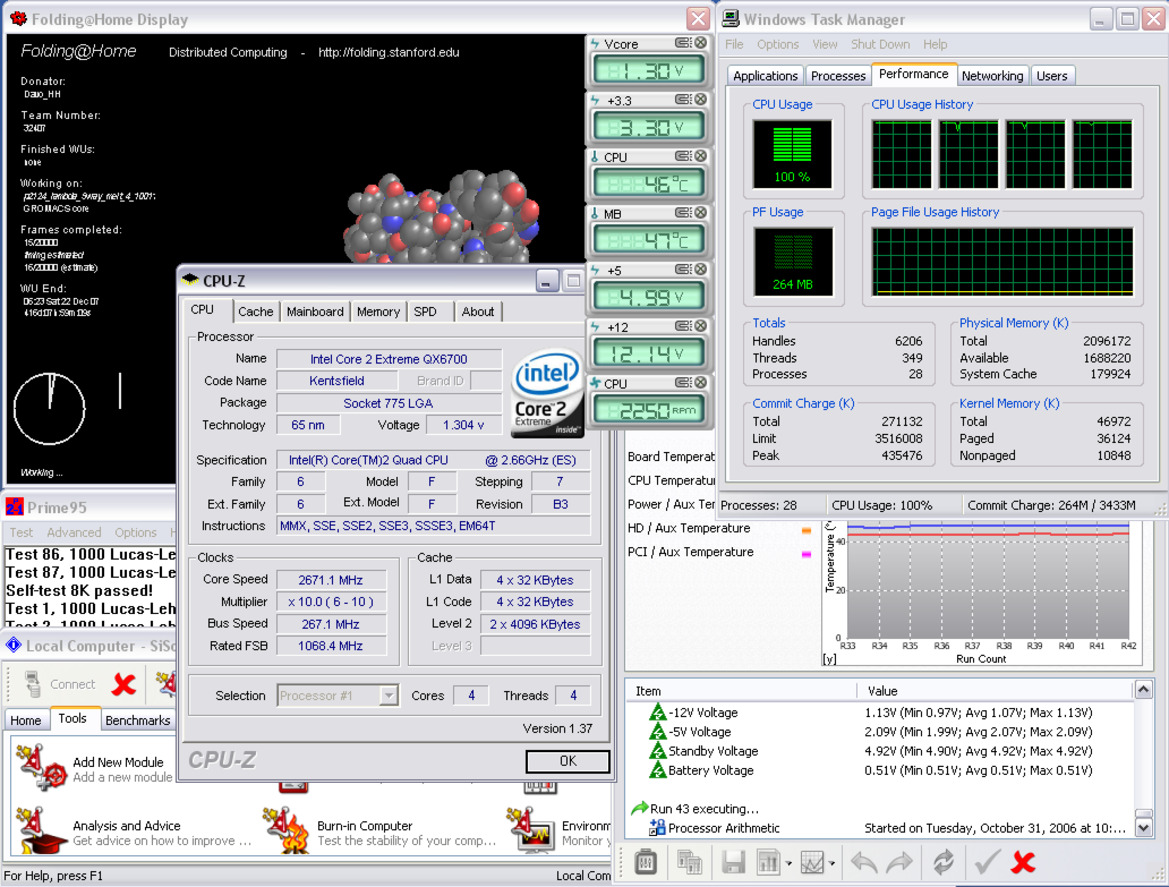Open settings icon on +5 voltage widget
1169x887 pixels.
click(682, 270)
